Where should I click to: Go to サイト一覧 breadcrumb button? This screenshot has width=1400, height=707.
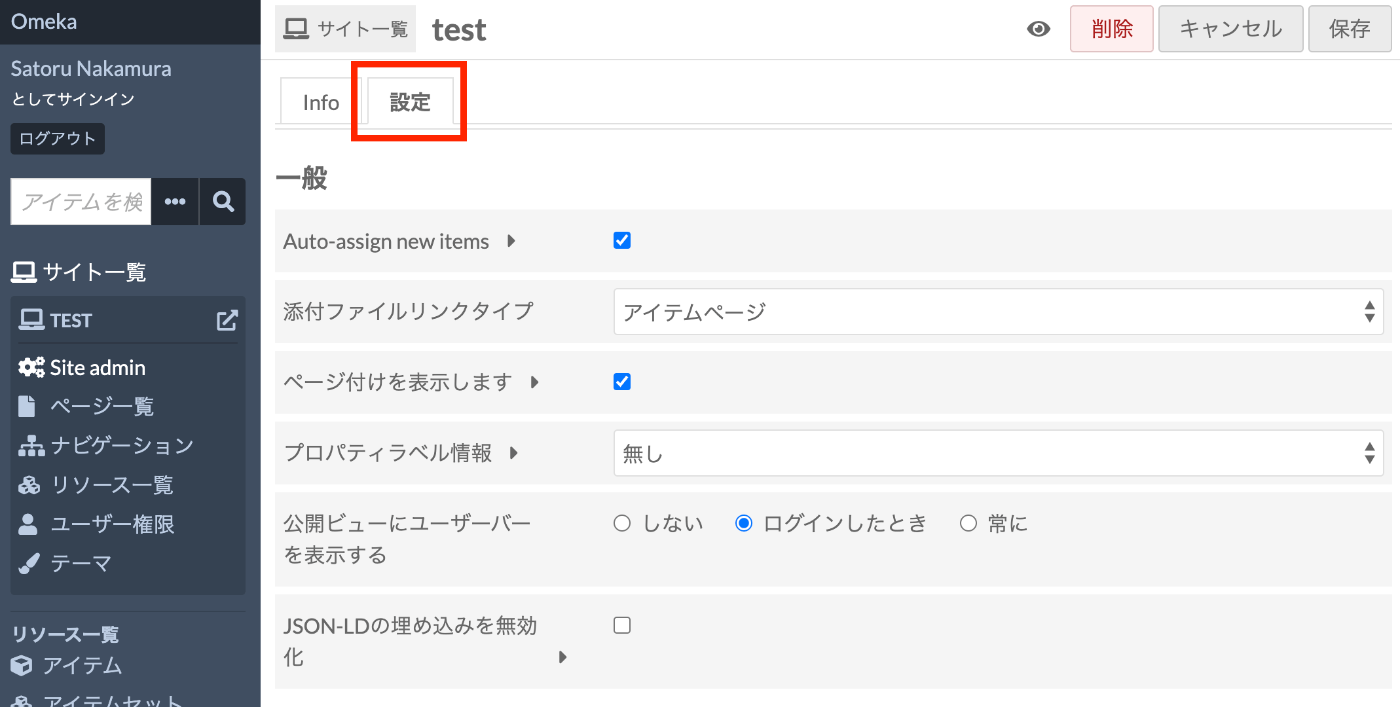click(346, 29)
